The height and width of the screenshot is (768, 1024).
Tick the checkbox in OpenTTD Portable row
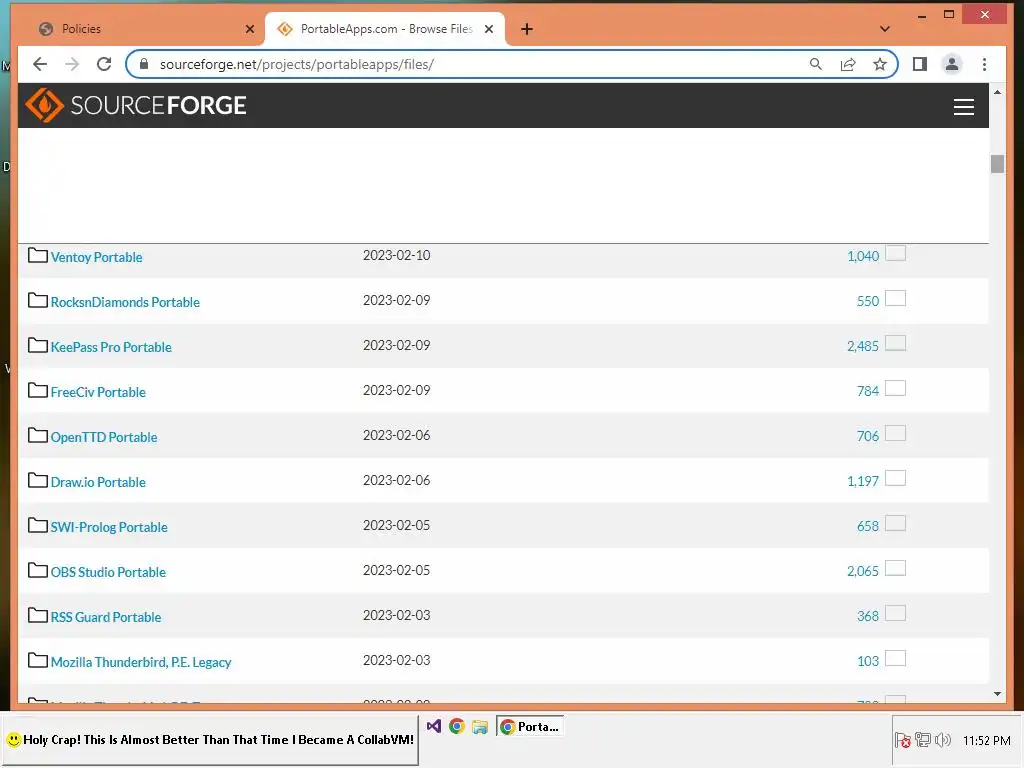895,434
